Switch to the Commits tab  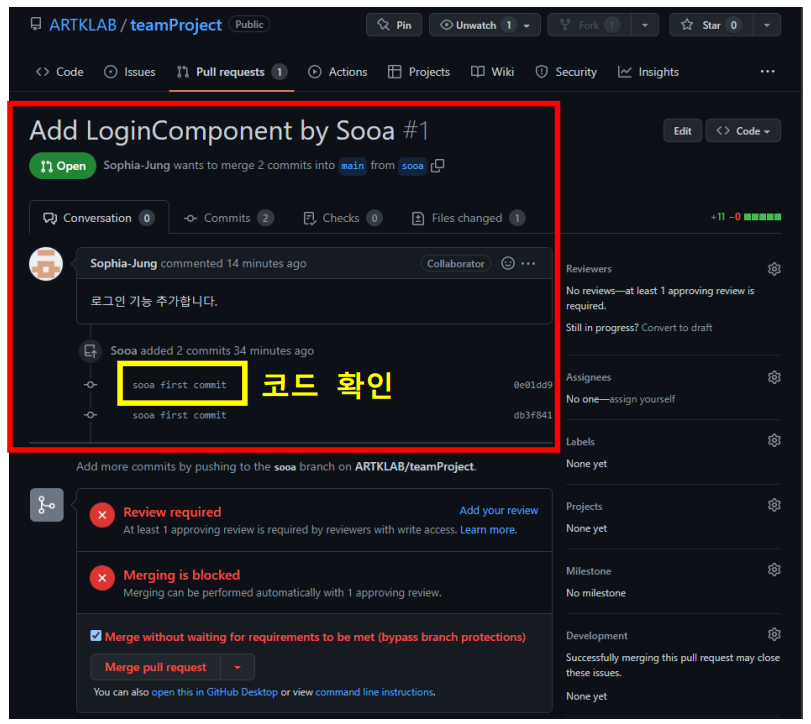[229, 218]
